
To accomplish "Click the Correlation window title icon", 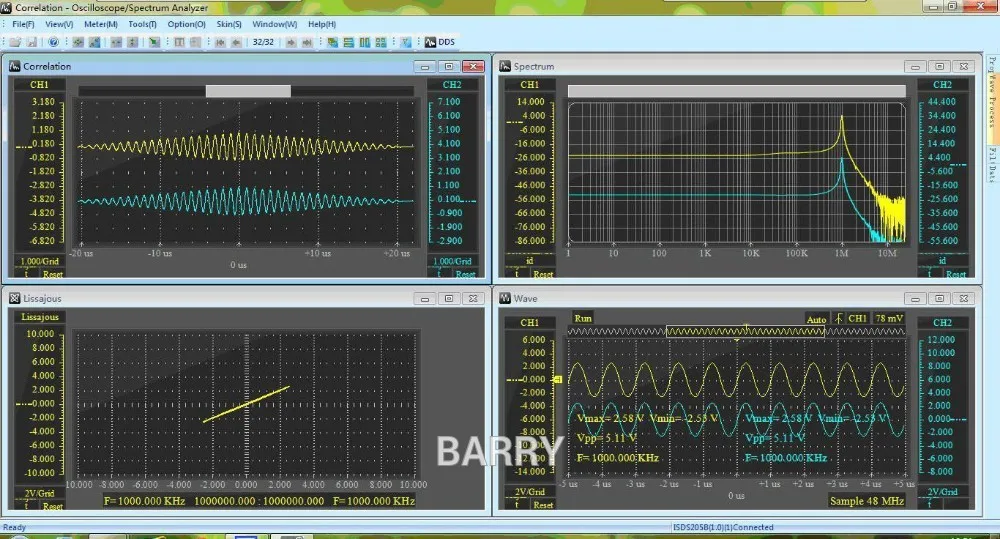I will tap(15, 66).
